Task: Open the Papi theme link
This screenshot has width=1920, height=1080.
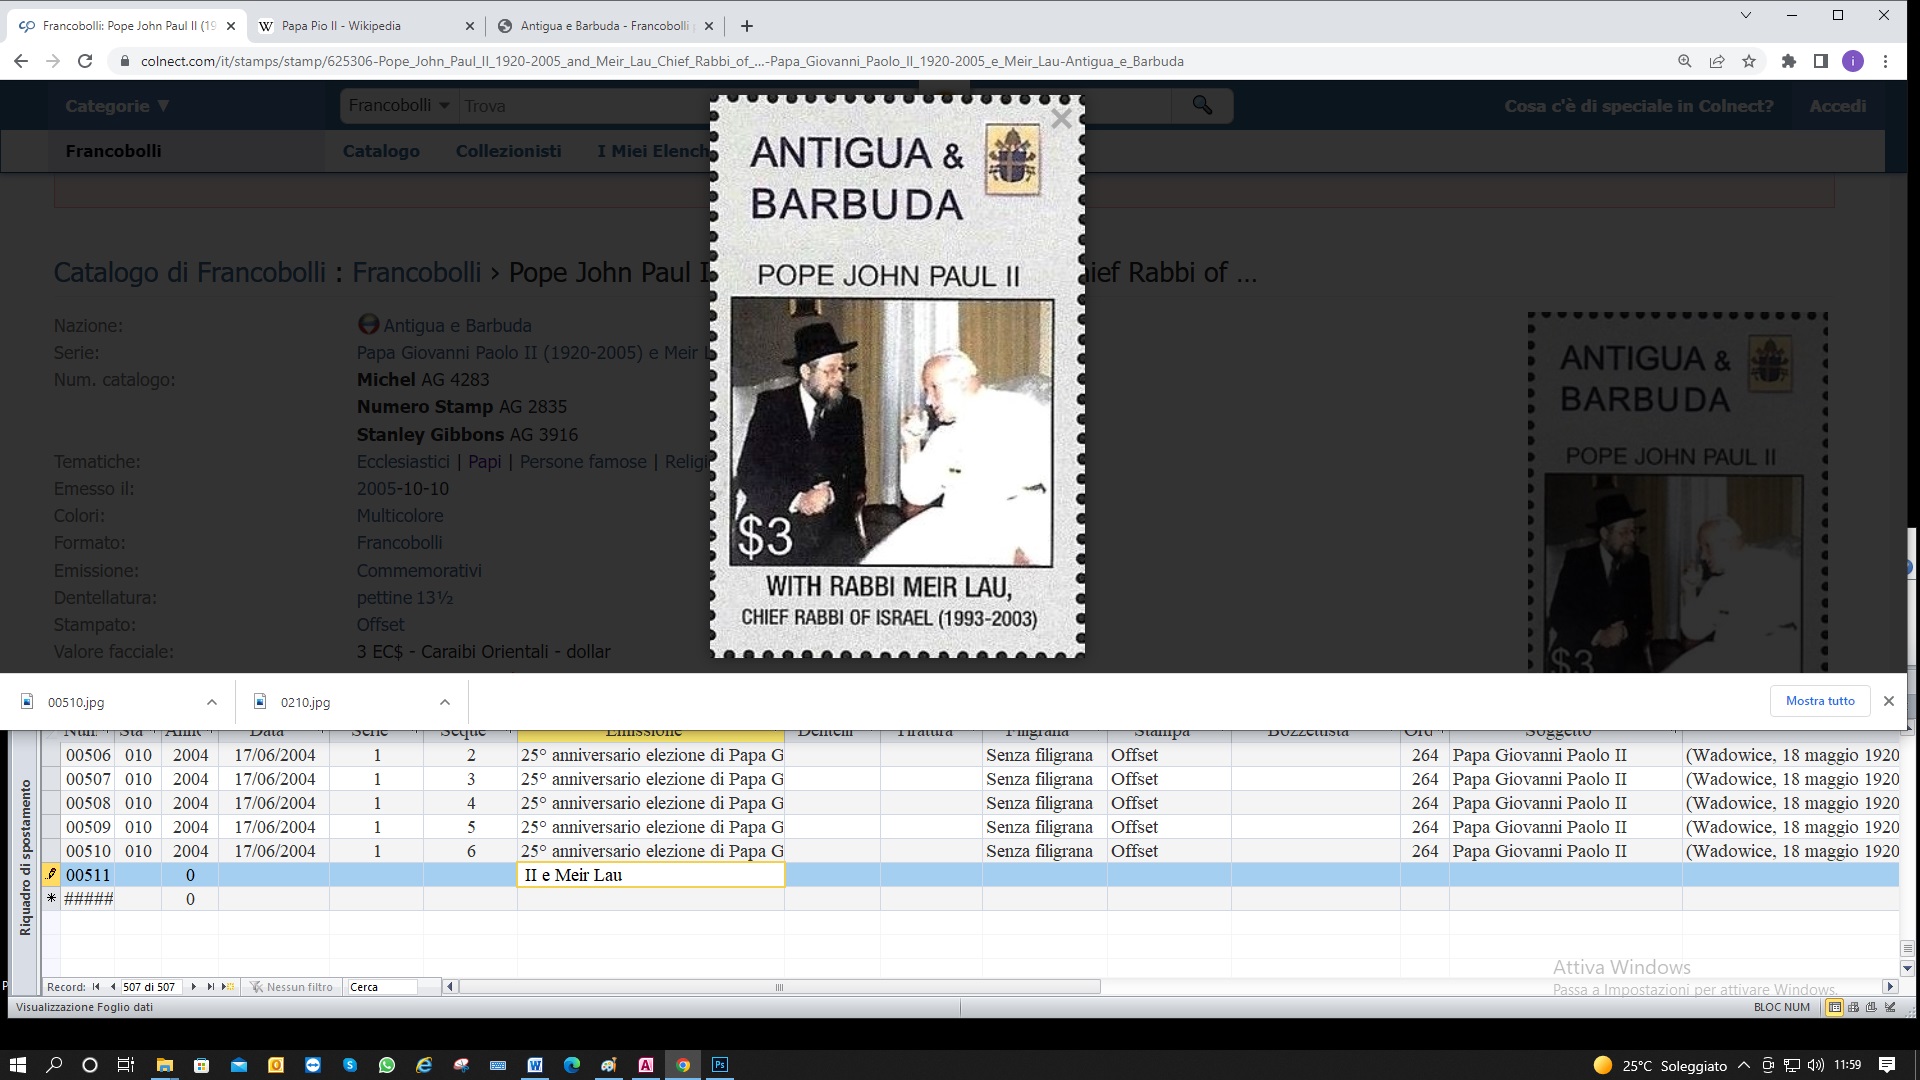Action: [x=485, y=461]
